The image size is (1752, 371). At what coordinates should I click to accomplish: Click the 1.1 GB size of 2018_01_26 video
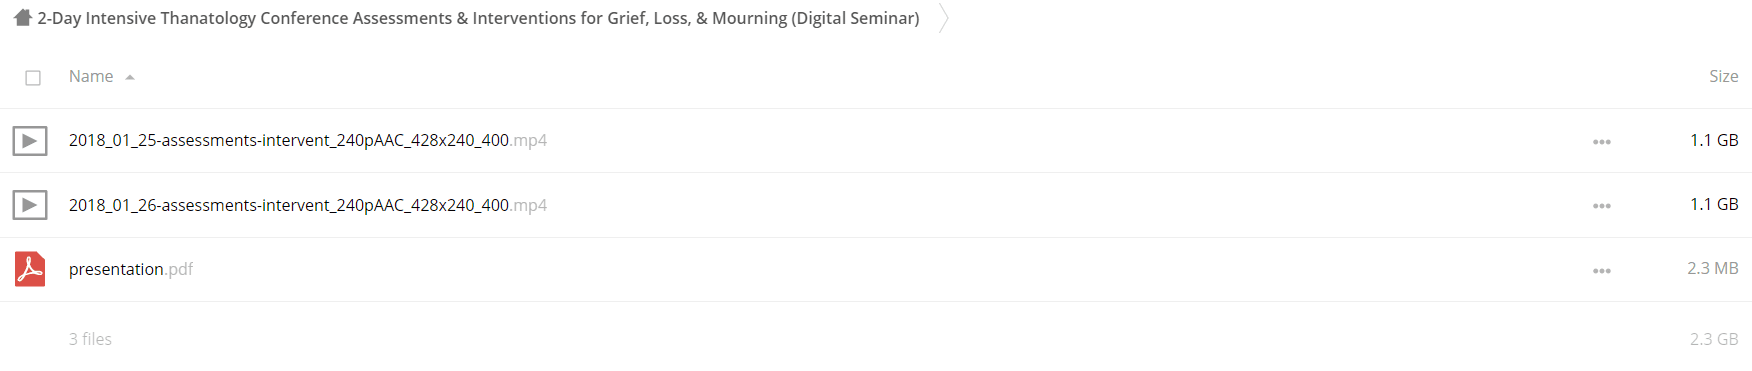click(x=1714, y=204)
